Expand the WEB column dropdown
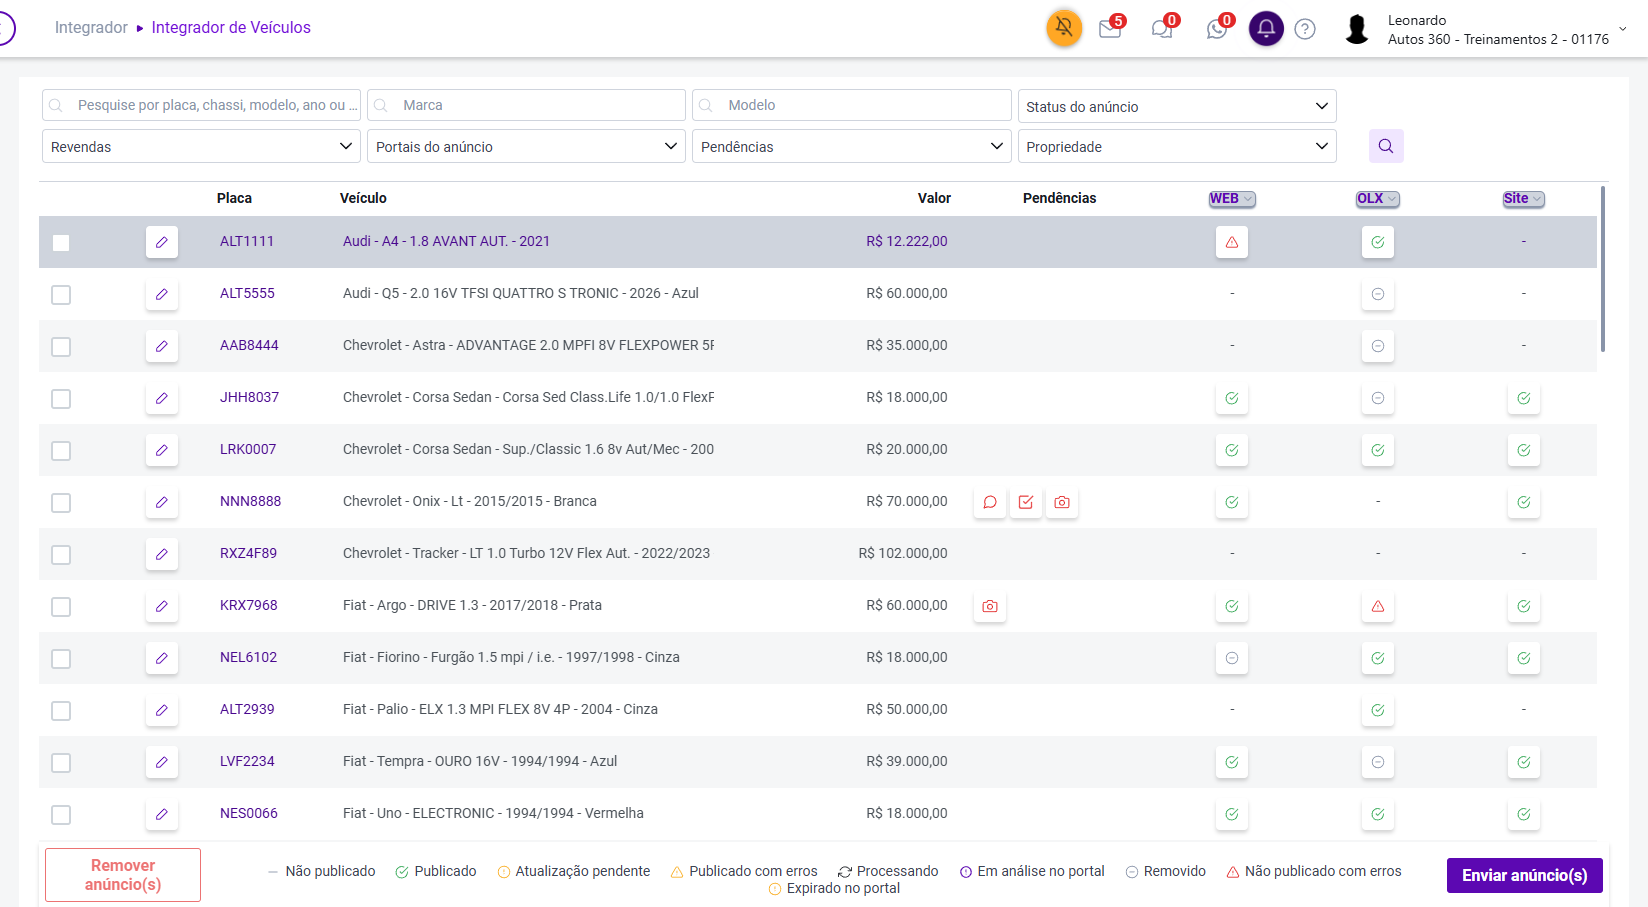 (x=1232, y=199)
